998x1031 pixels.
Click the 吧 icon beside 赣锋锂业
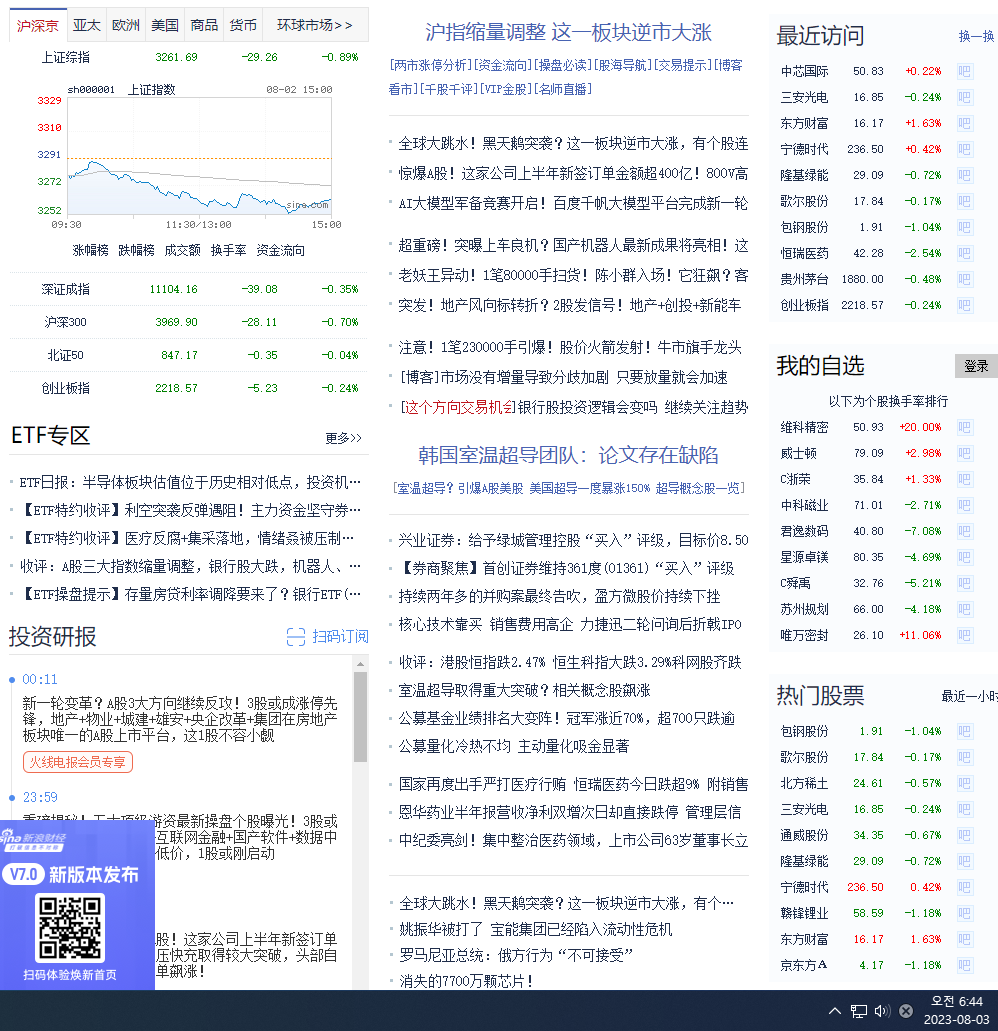coord(964,913)
